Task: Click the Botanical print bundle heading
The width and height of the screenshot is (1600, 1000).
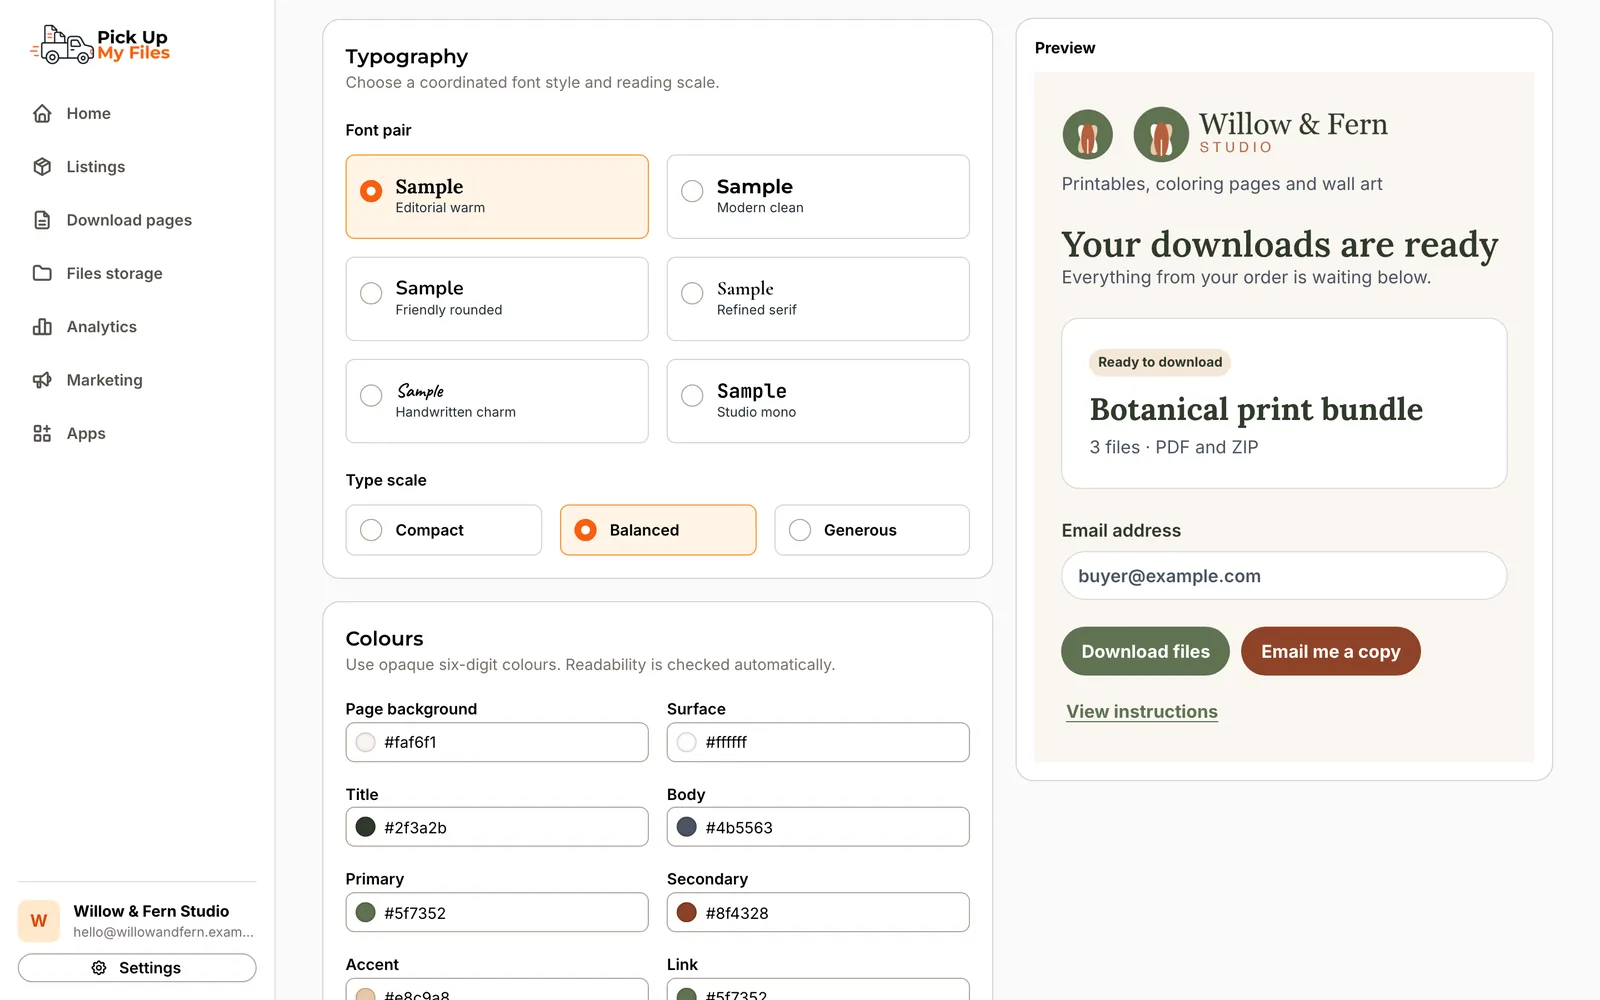Action: point(1256,410)
